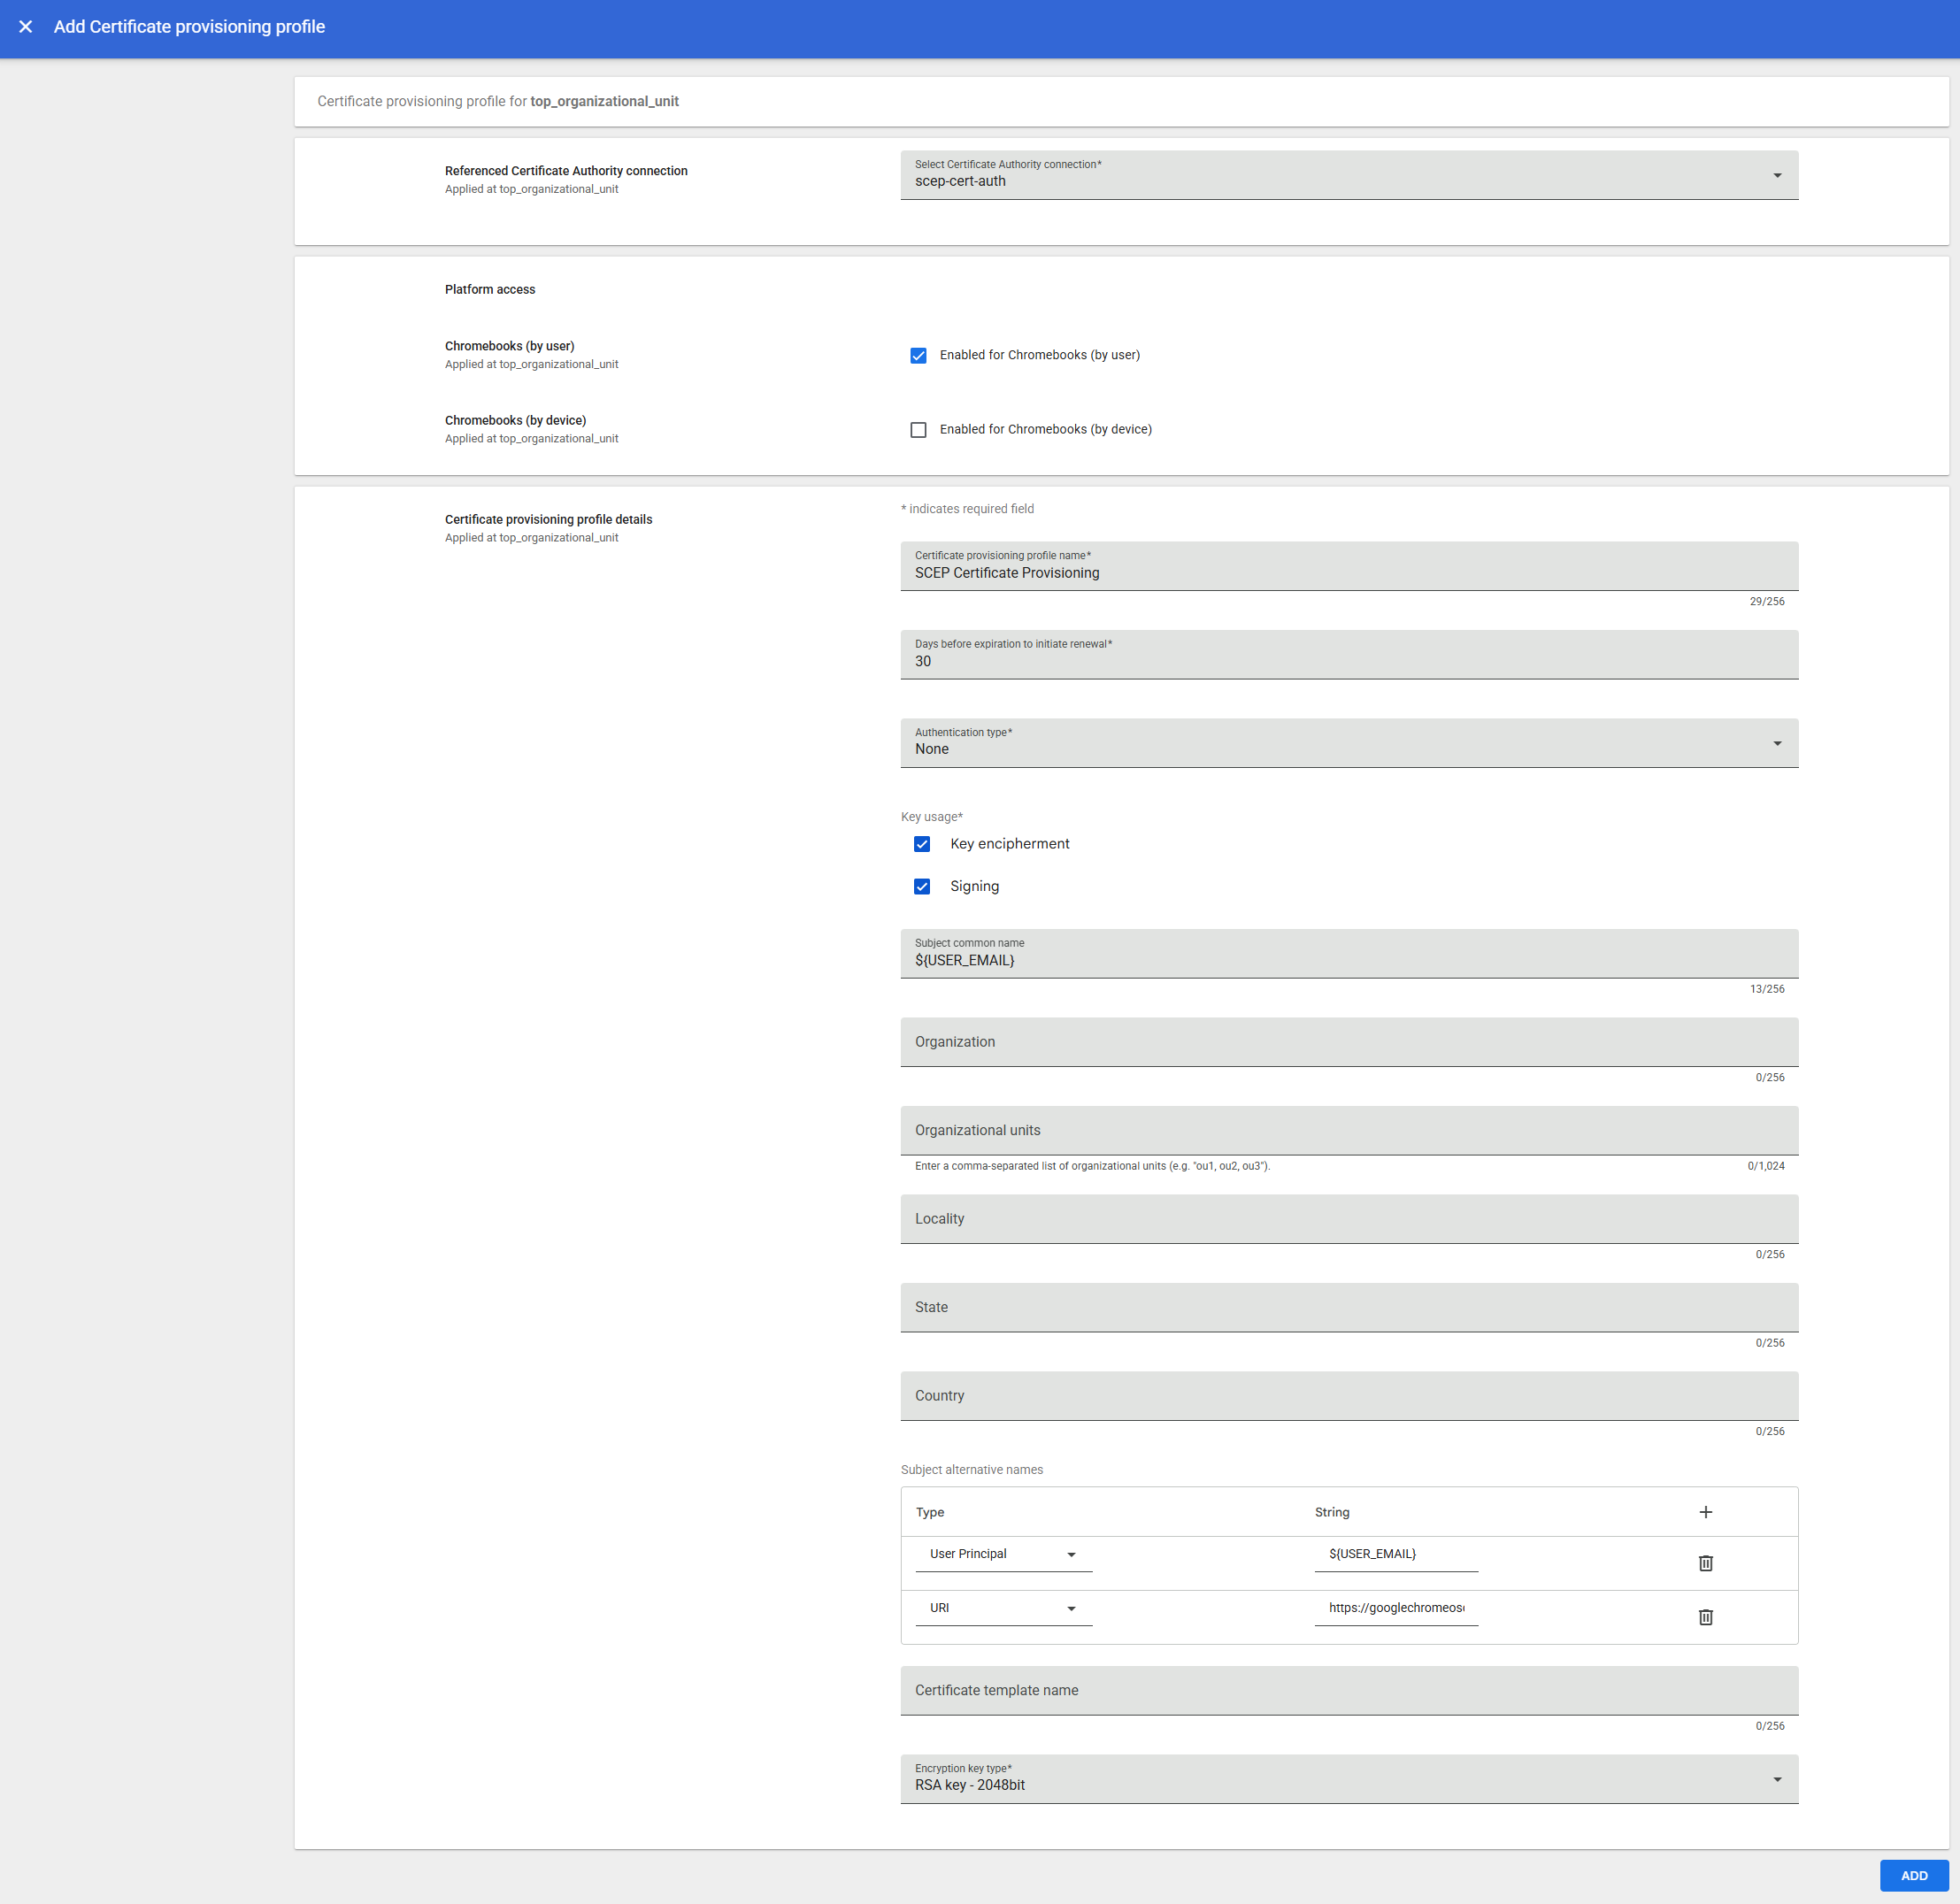Image resolution: width=1960 pixels, height=1904 pixels.
Task: Click 'Subject alternative names' label
Action: point(971,1470)
